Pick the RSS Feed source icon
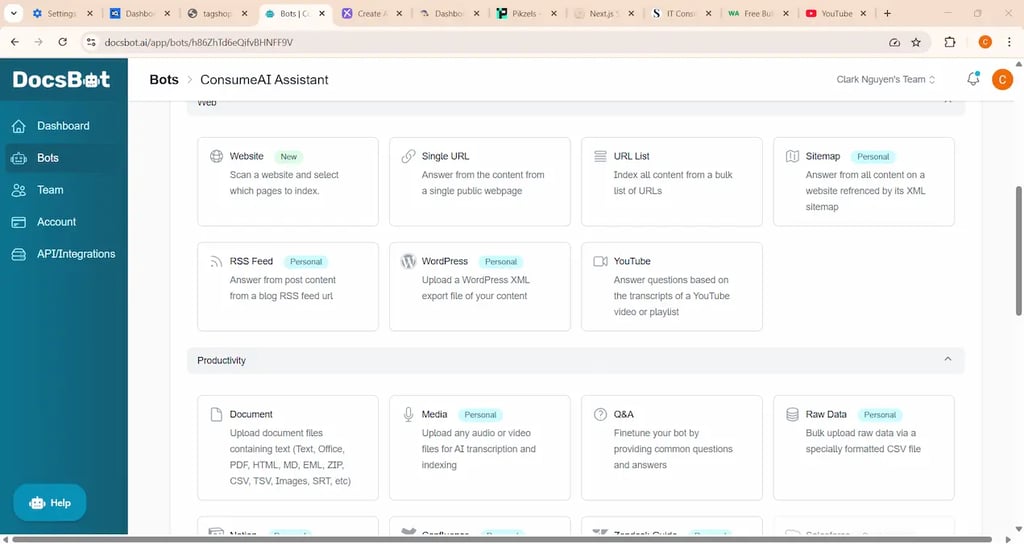The width and height of the screenshot is (1024, 544). click(216, 262)
